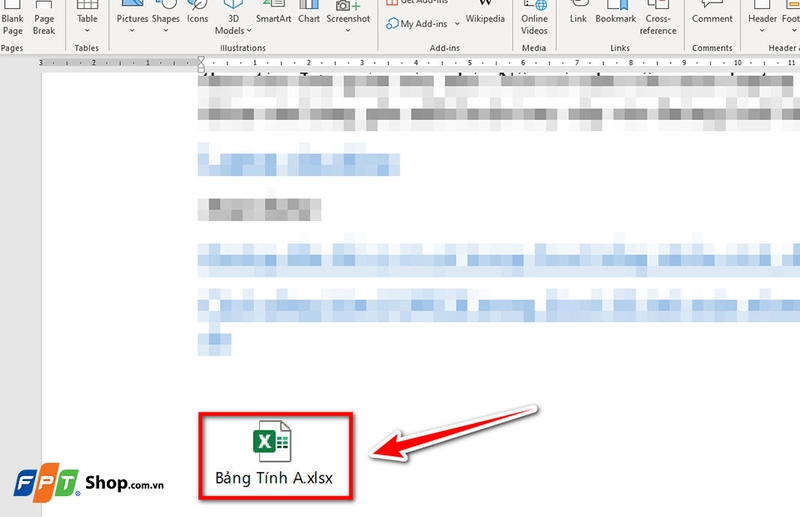Viewport: 800px width, 517px height.
Task: Click the Bảng Tính A.xlsx file label
Action: point(274,478)
